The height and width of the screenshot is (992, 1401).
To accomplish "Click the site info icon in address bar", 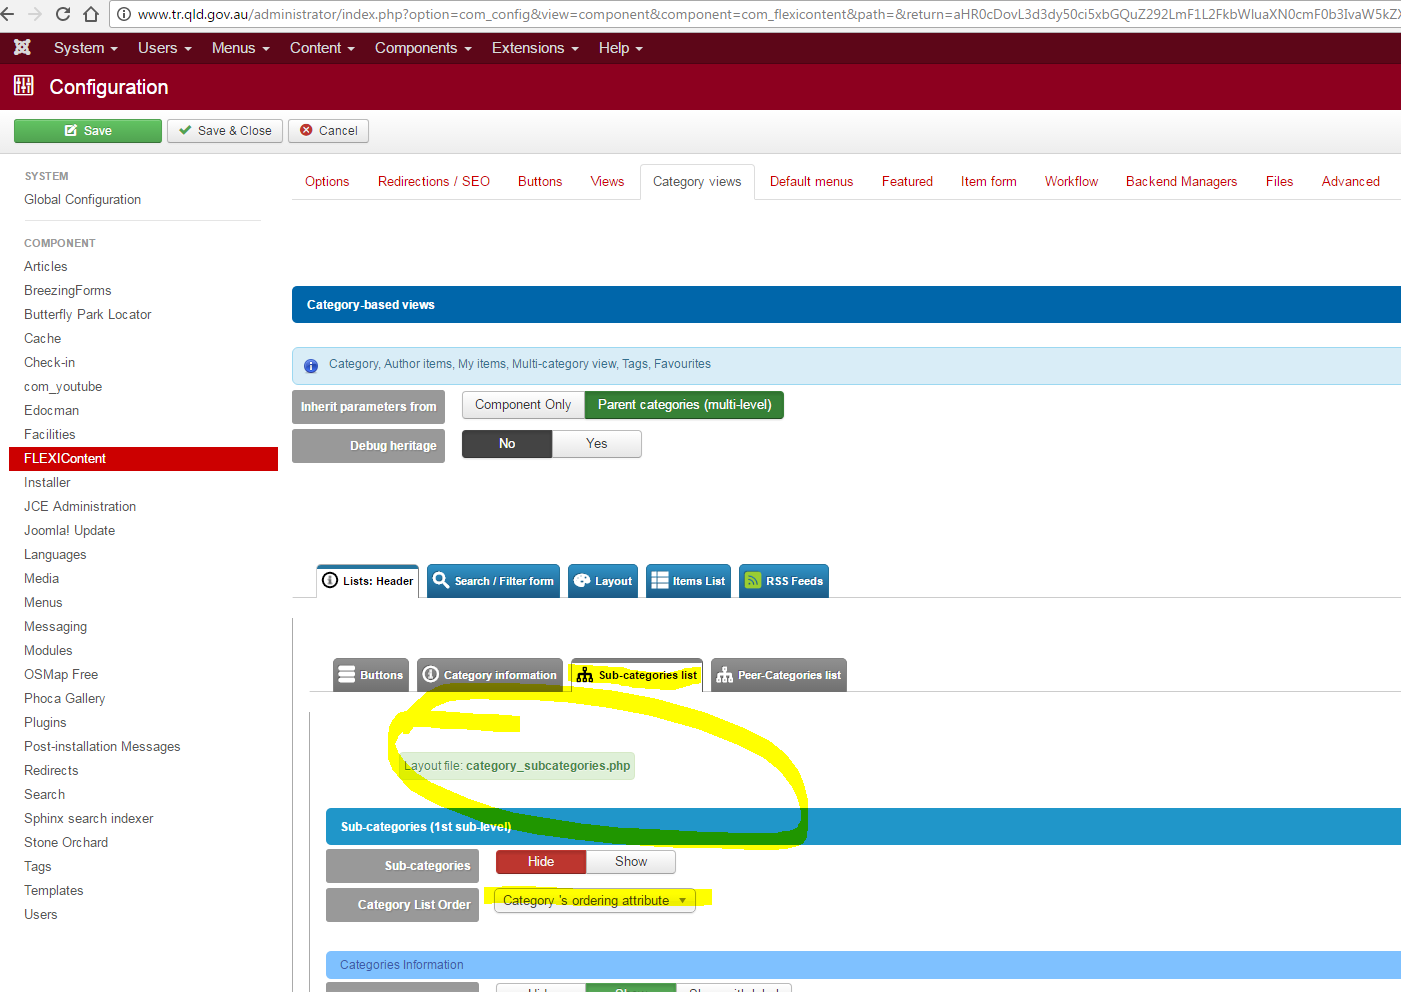I will click(124, 14).
